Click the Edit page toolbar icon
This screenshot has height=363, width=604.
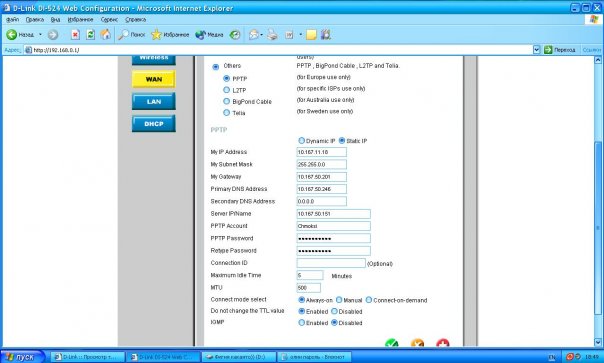tap(289, 35)
